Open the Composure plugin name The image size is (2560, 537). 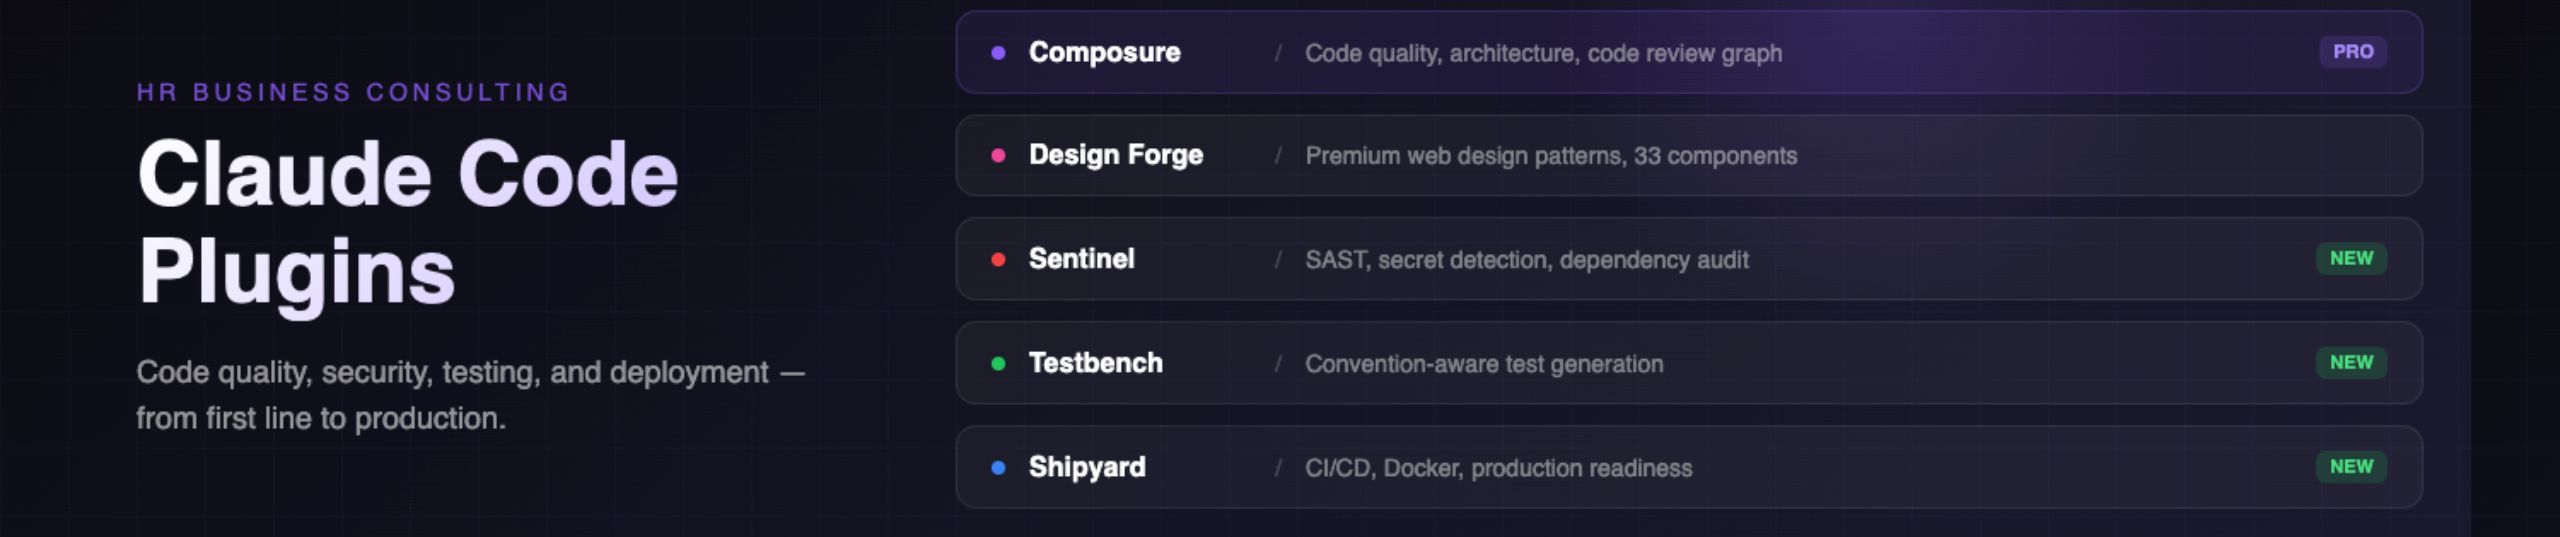[1104, 53]
